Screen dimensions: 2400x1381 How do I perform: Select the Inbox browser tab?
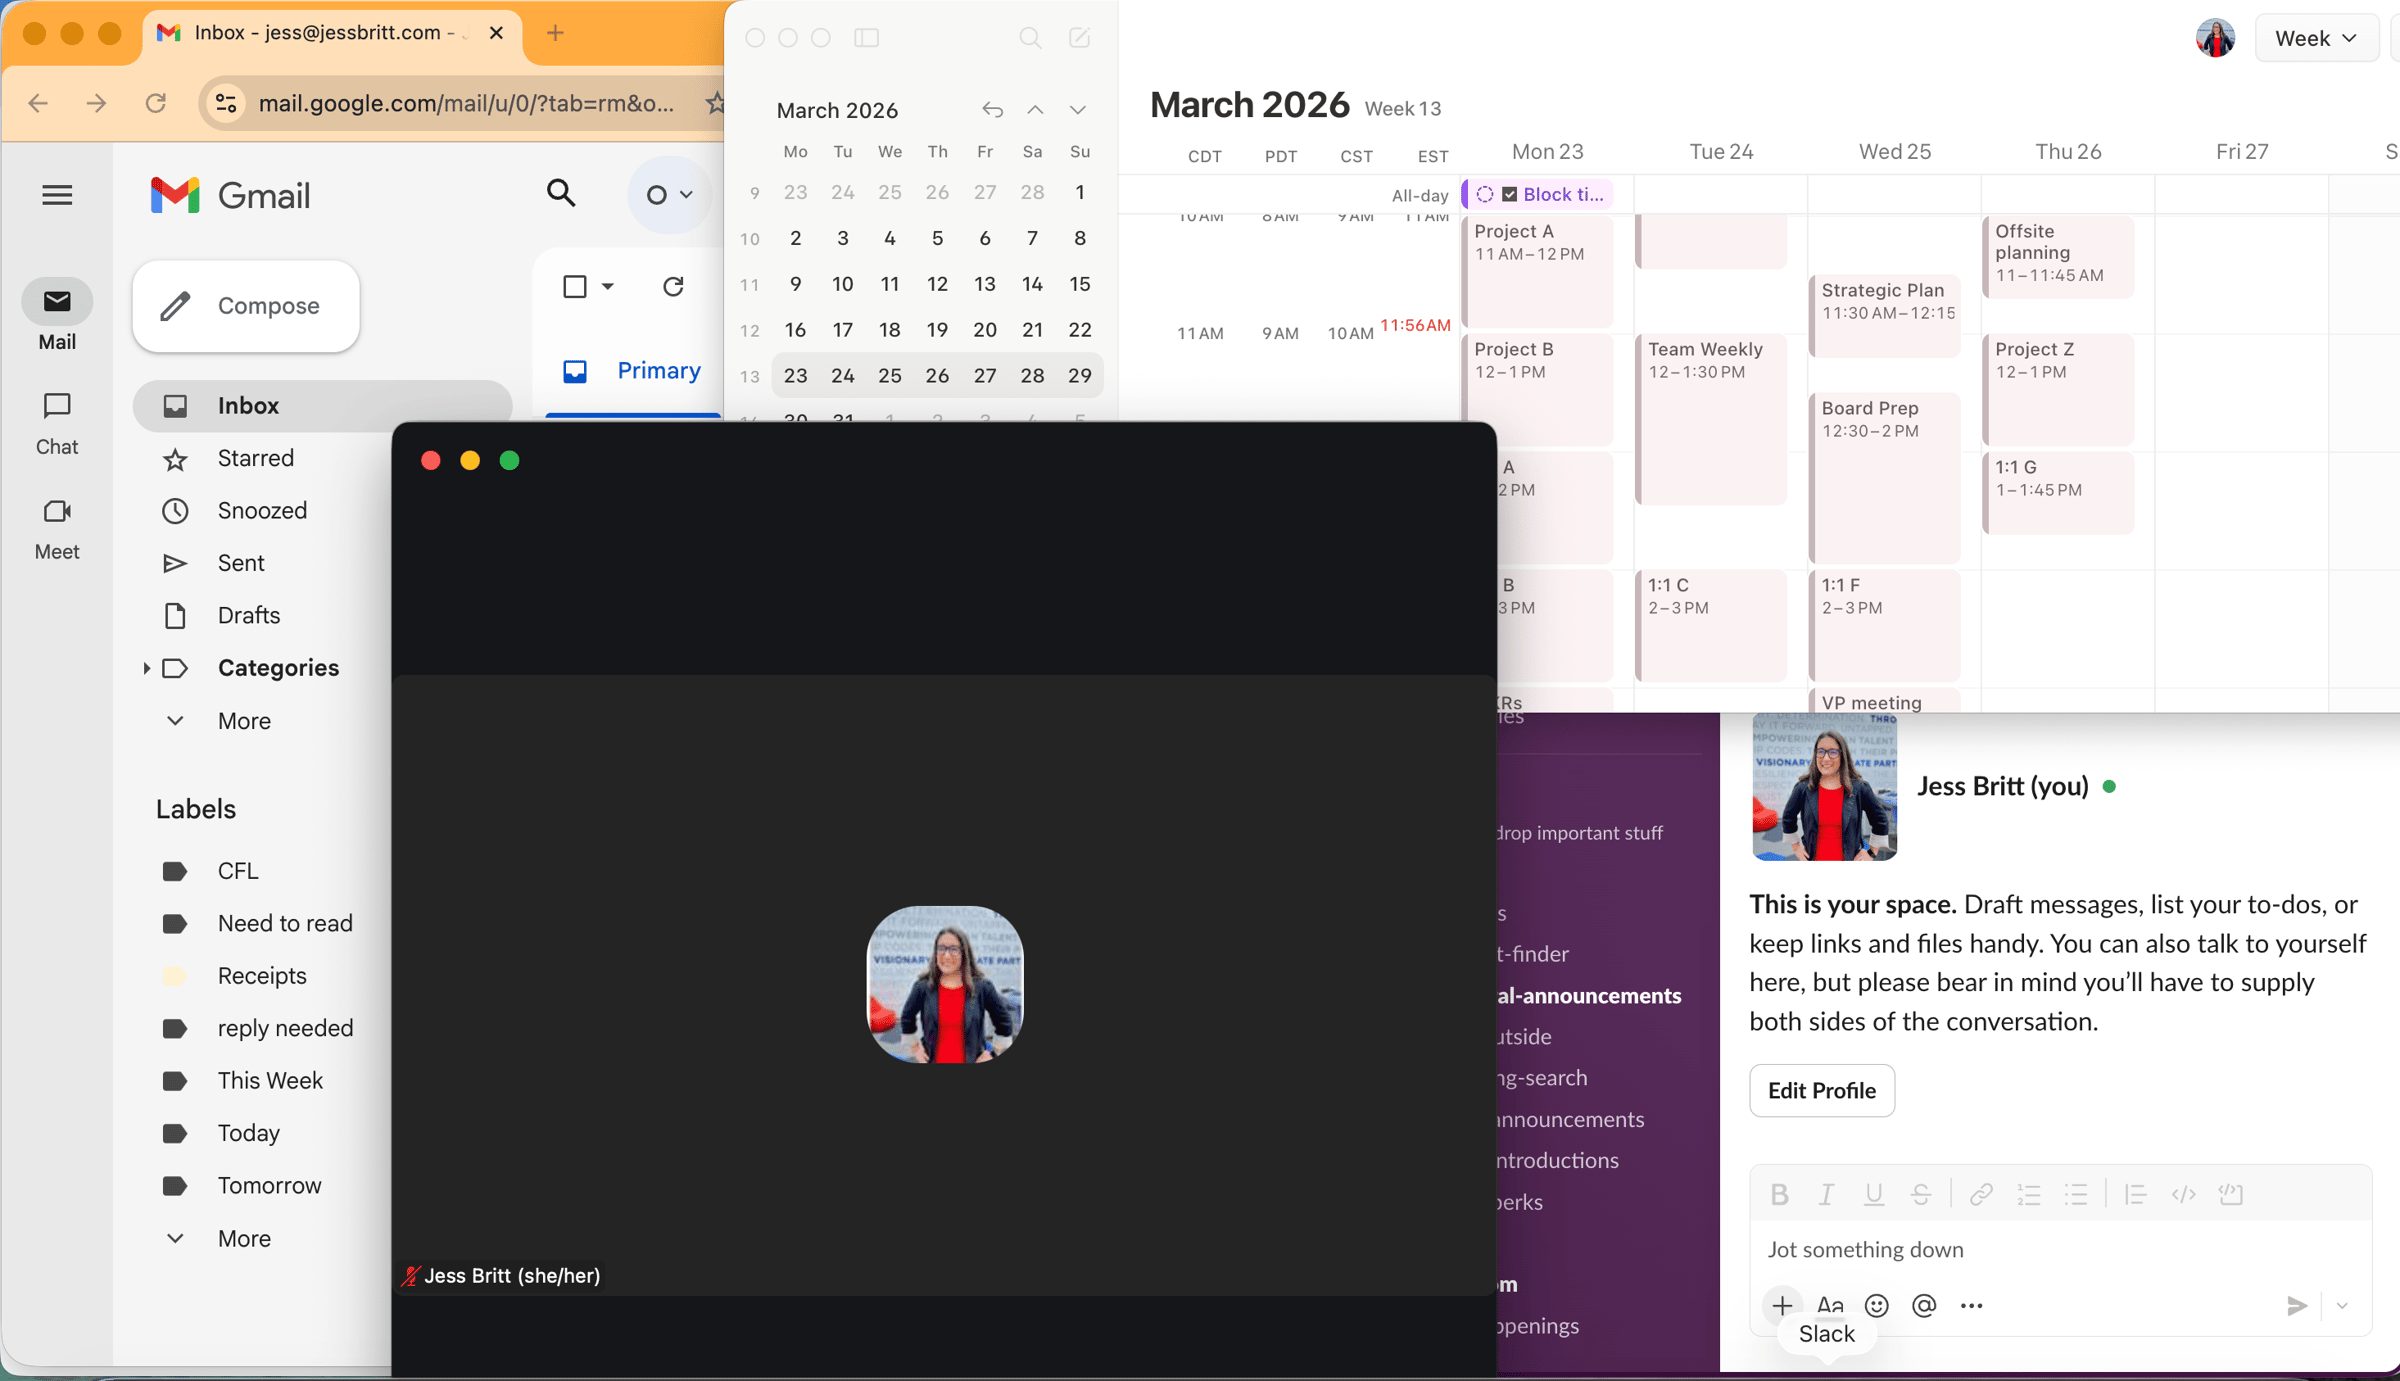tap(318, 32)
